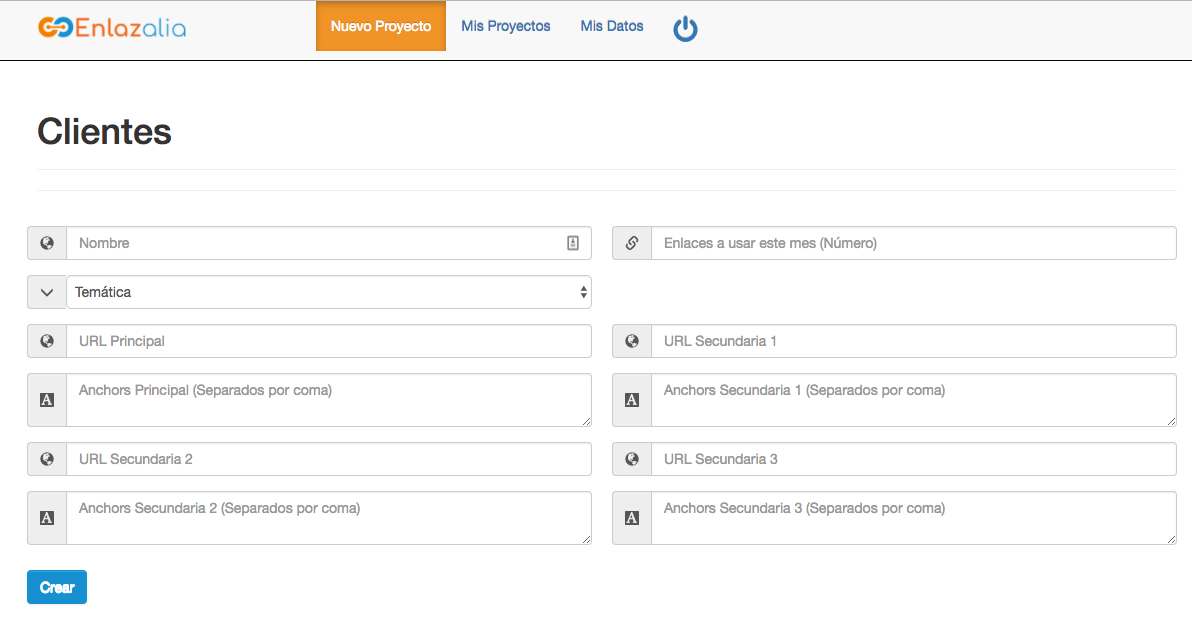Click the globe icon beside URL Secundaria 1

pos(632,341)
